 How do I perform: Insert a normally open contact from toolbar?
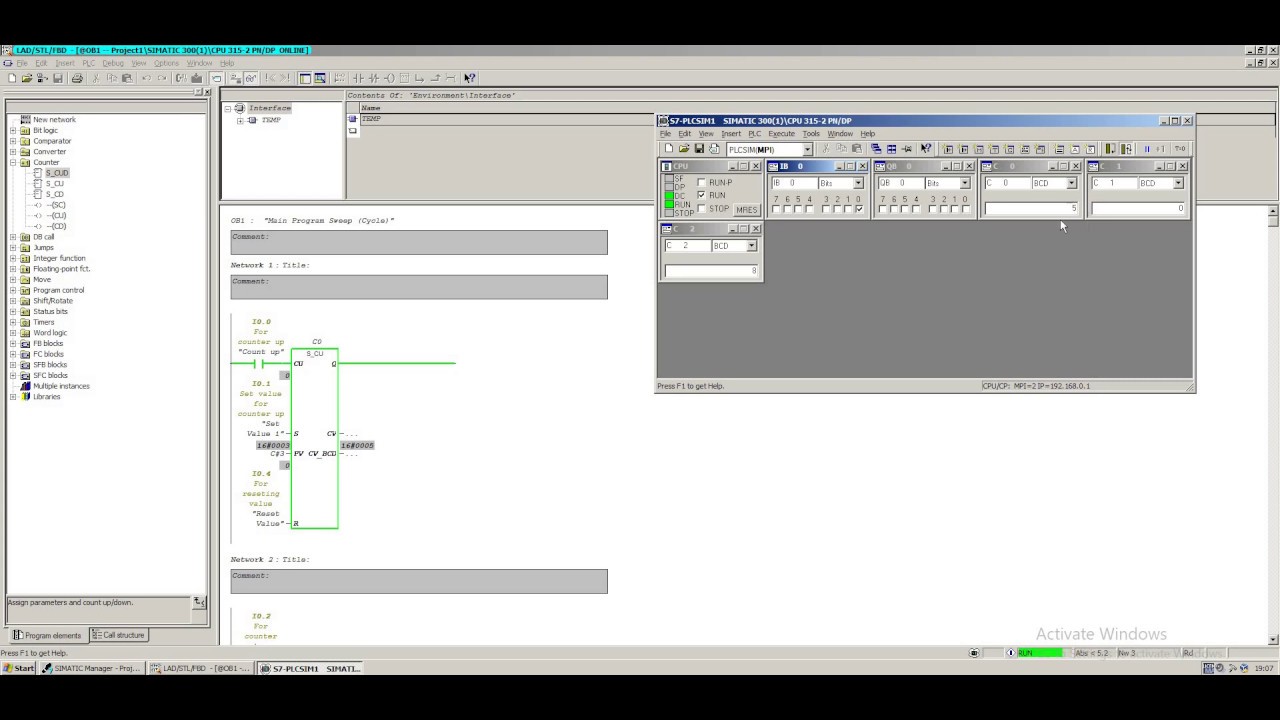358,78
